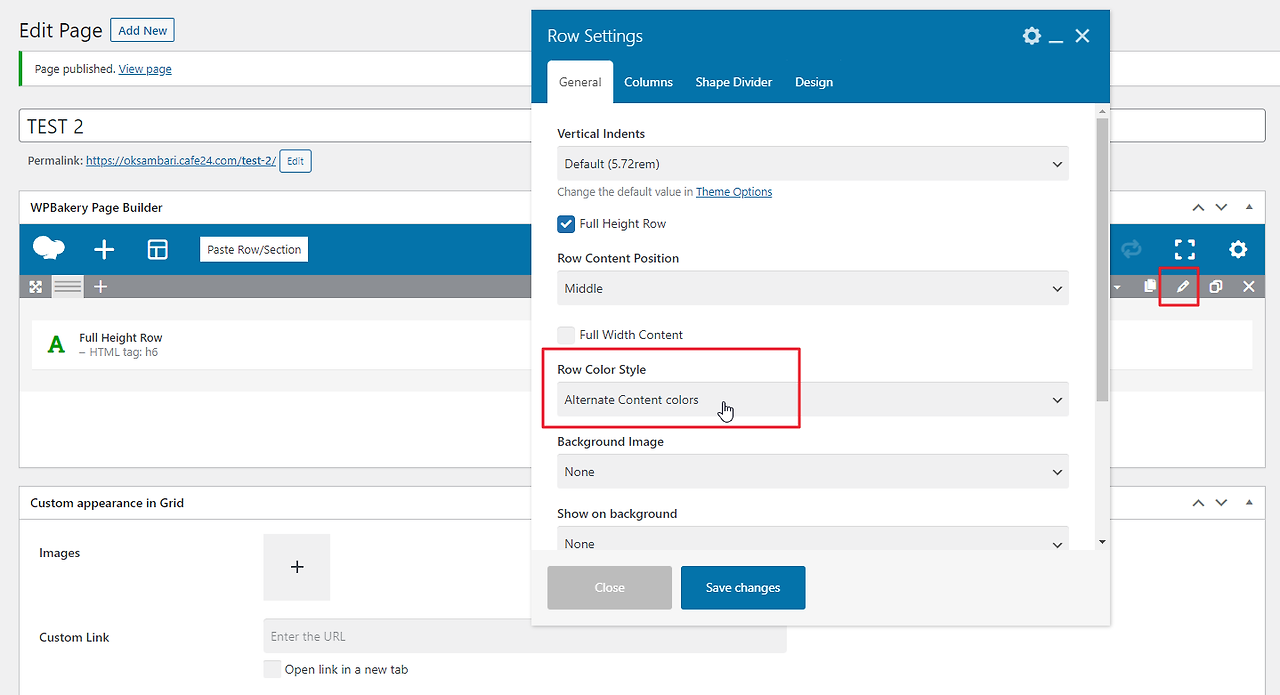Switch to the Design tab
Viewport: 1280px width, 695px height.
pos(814,82)
